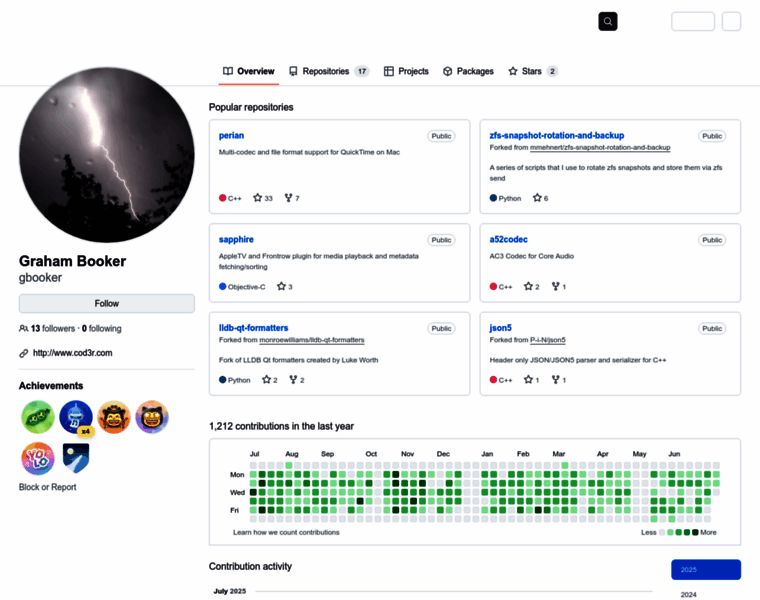
Task: Click the lightest green legend swatch
Action: tap(670, 532)
